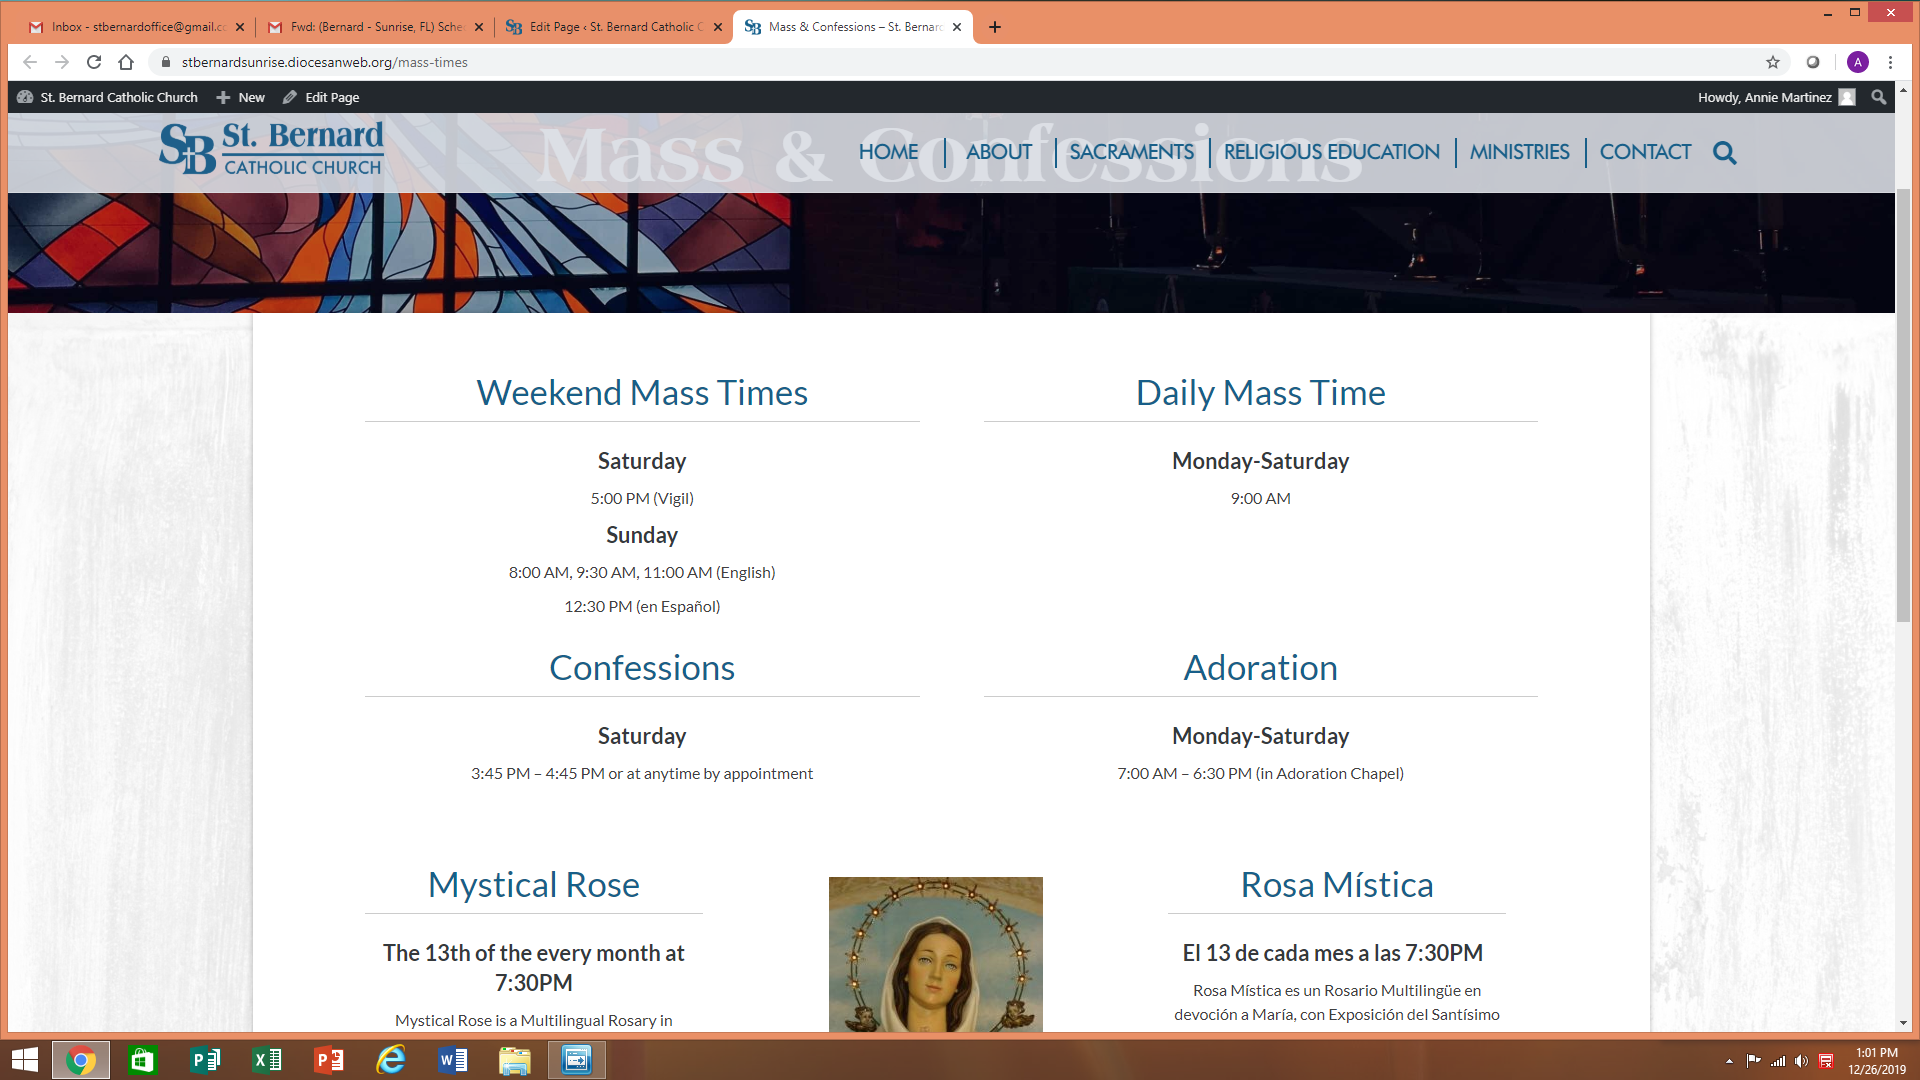The width and height of the screenshot is (1920, 1080).
Task: Bookmark this page with star icon
Action: pyautogui.click(x=1773, y=62)
